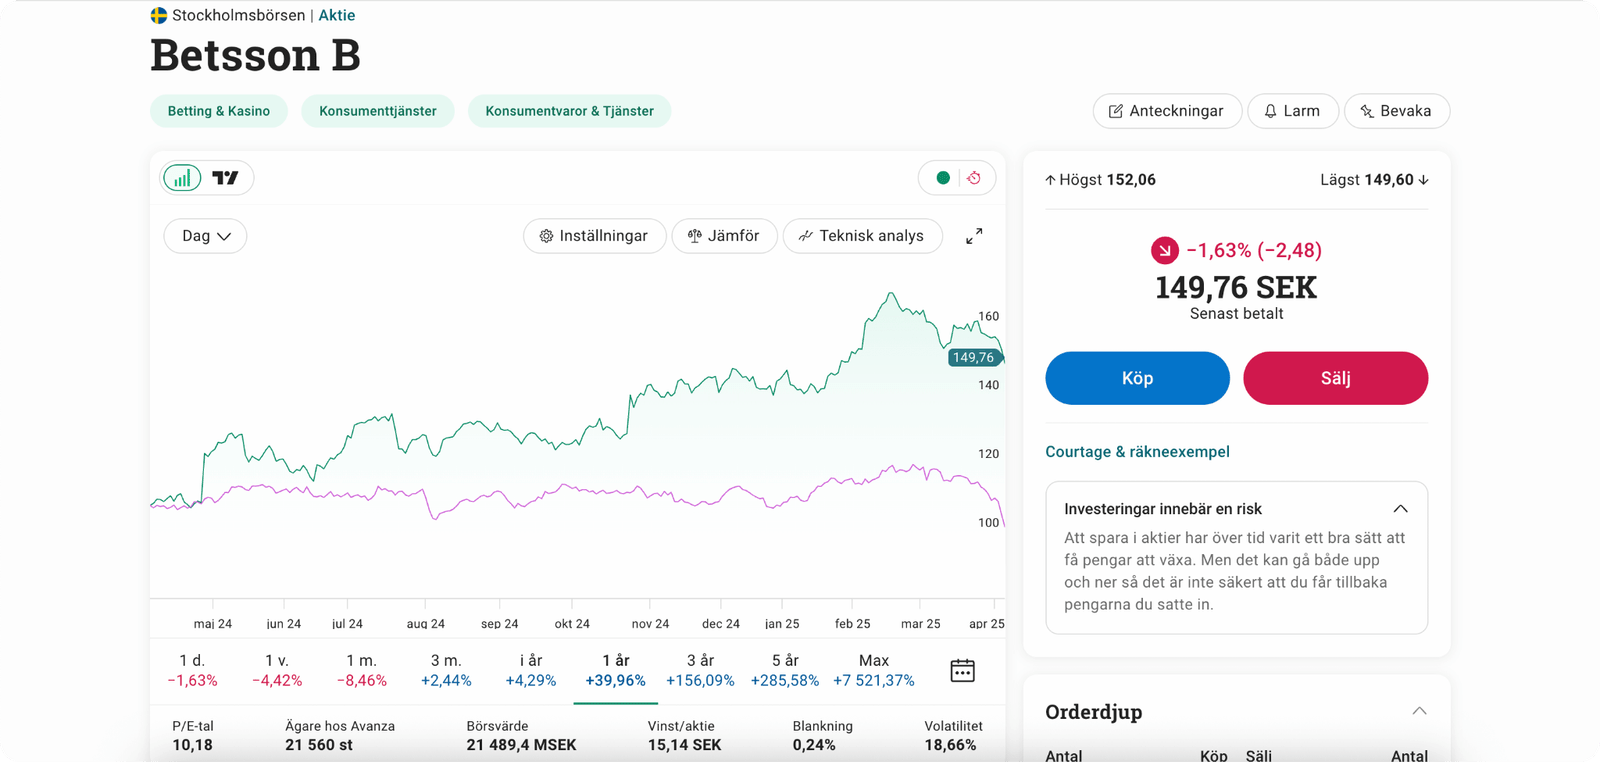Click Börsvärde value 21 489,4 MSEK

point(521,745)
